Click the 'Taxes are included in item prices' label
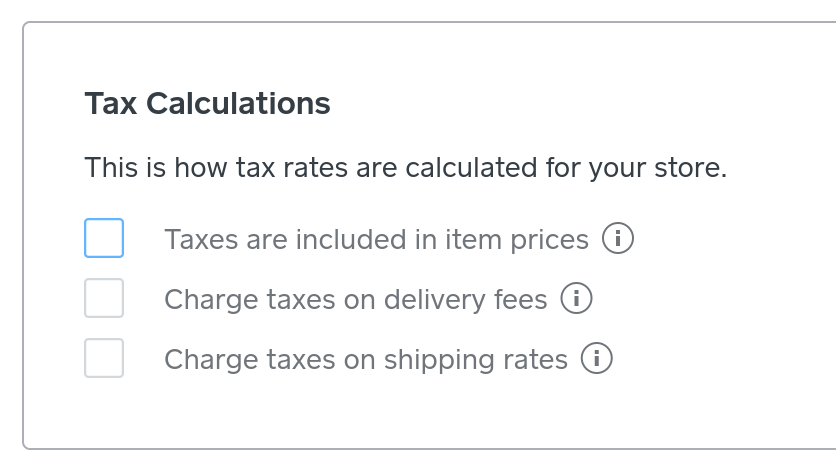836x474 pixels. [x=376, y=240]
